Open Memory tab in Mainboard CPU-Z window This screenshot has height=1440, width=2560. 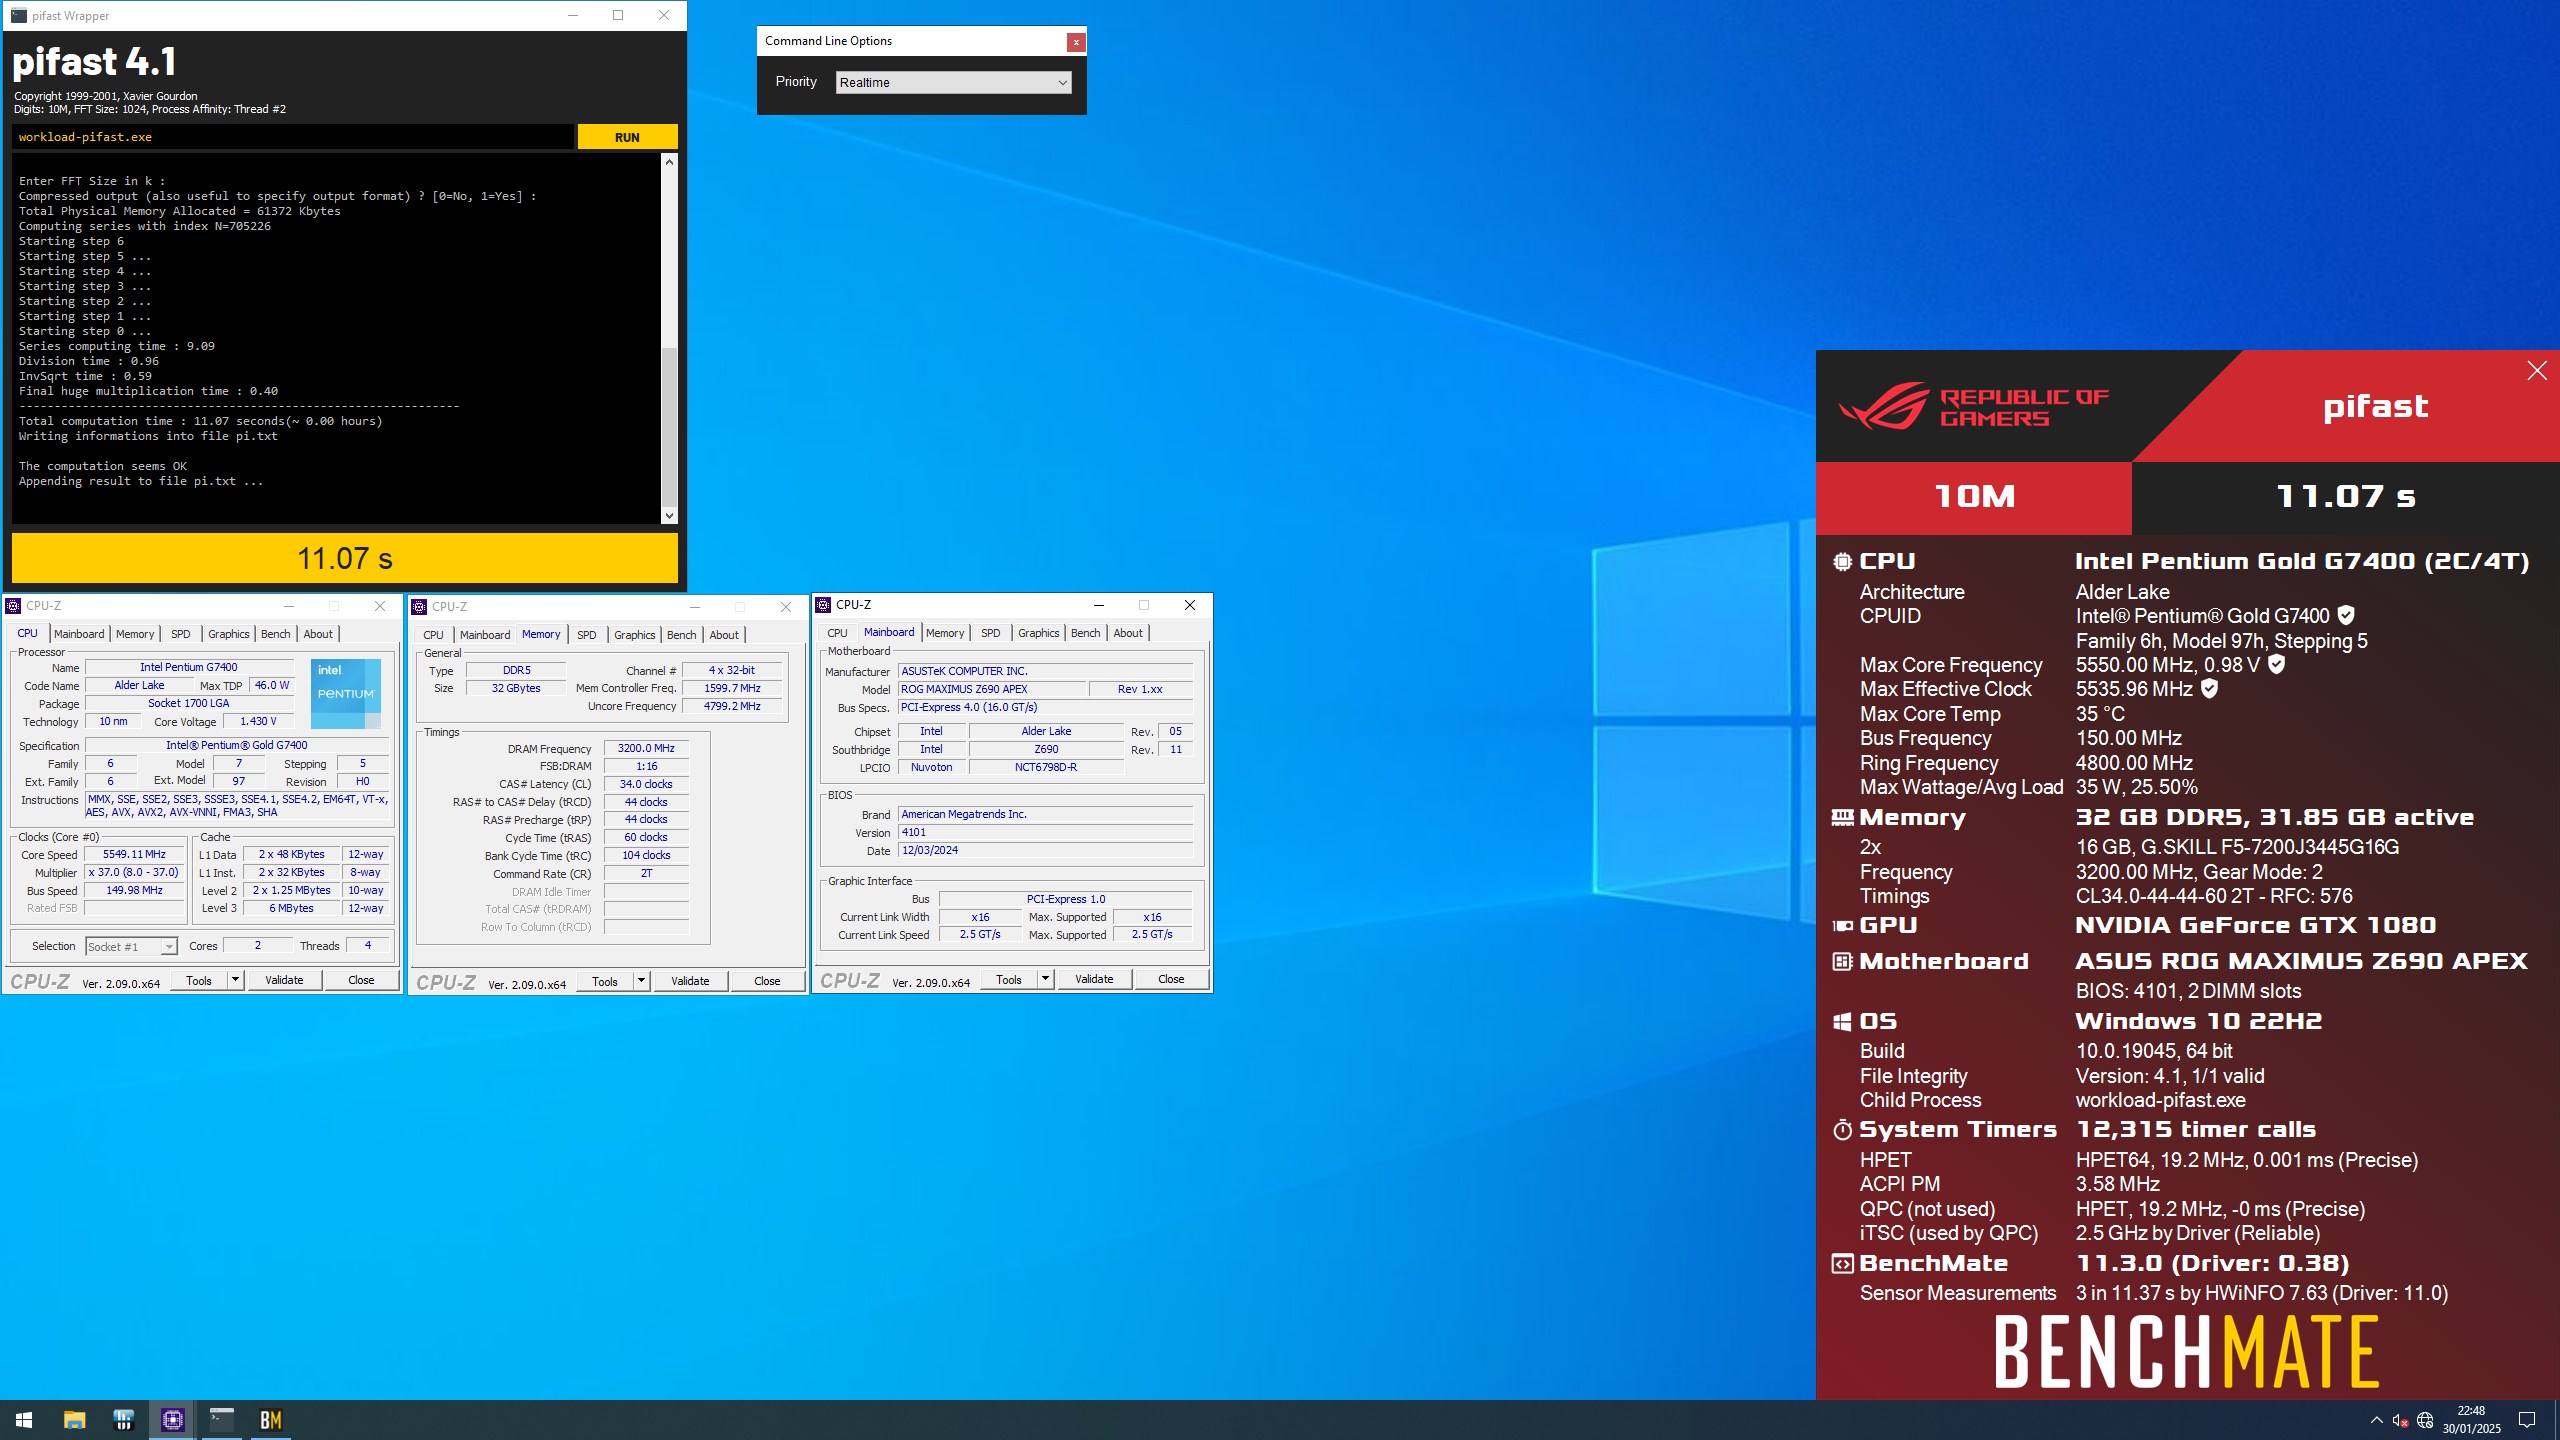click(945, 633)
